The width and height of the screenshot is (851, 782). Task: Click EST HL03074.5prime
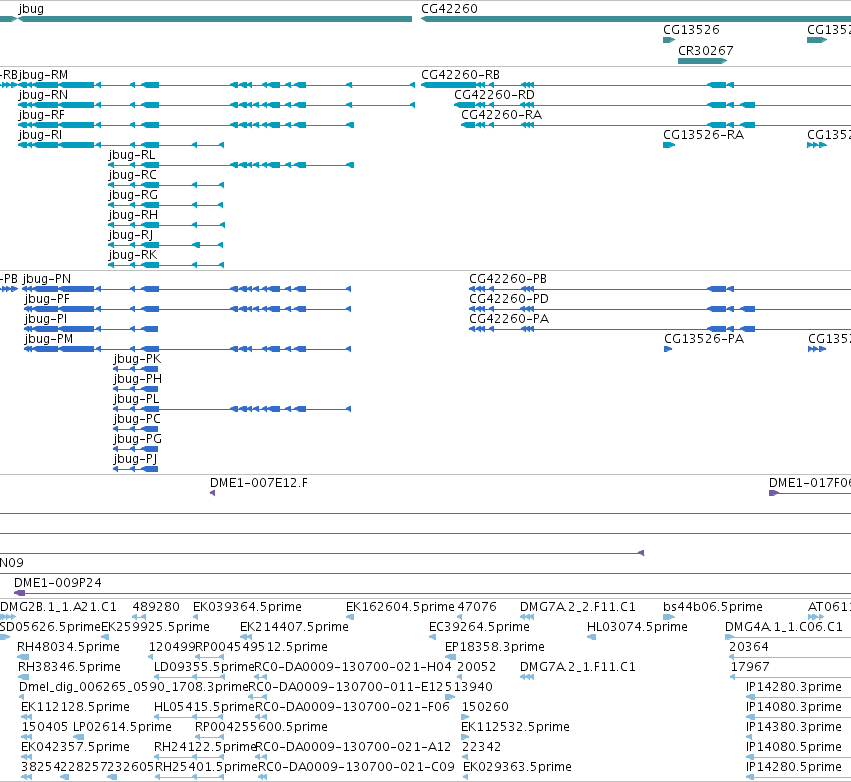pyautogui.click(x=637, y=627)
